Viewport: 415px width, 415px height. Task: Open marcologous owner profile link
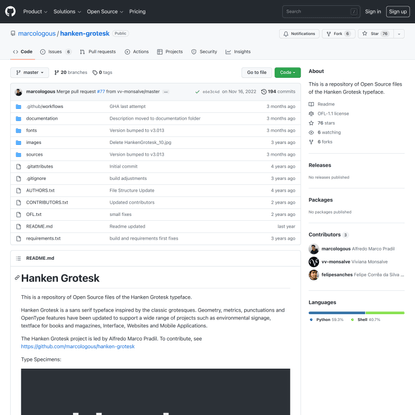pos(37,34)
